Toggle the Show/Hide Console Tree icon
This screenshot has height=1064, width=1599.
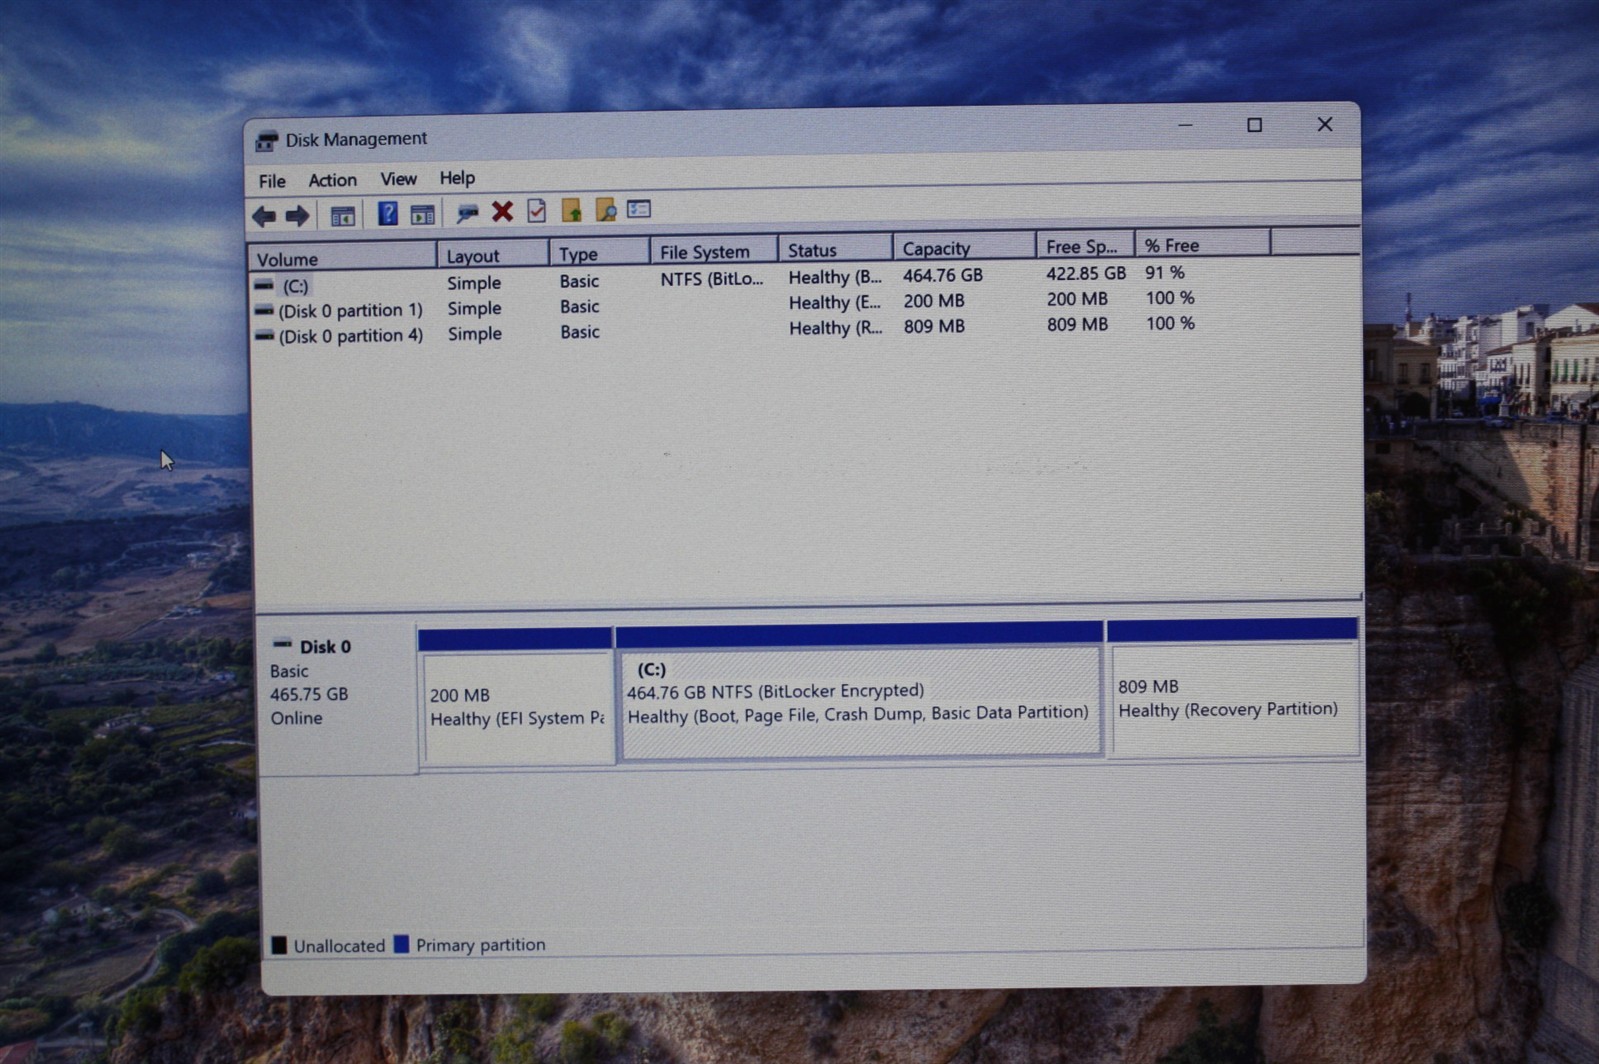click(342, 215)
